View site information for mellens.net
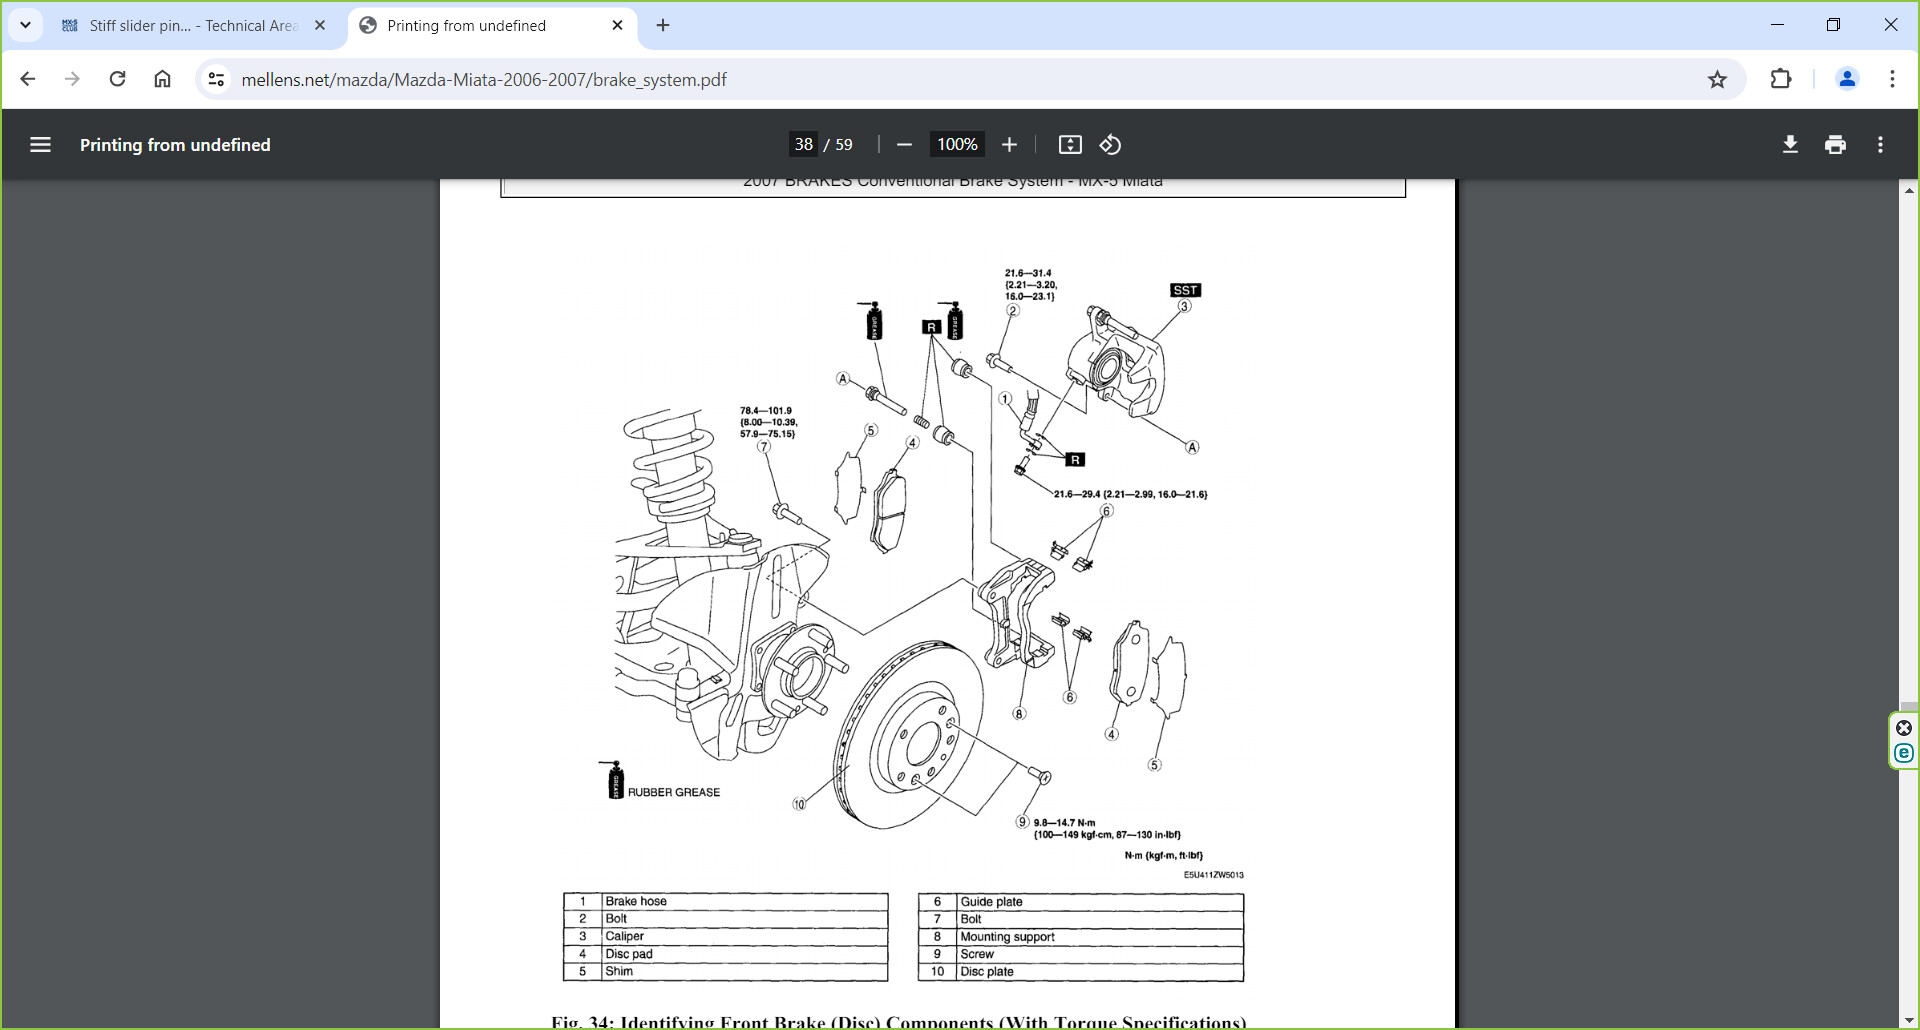This screenshot has height=1030, width=1920. (216, 80)
